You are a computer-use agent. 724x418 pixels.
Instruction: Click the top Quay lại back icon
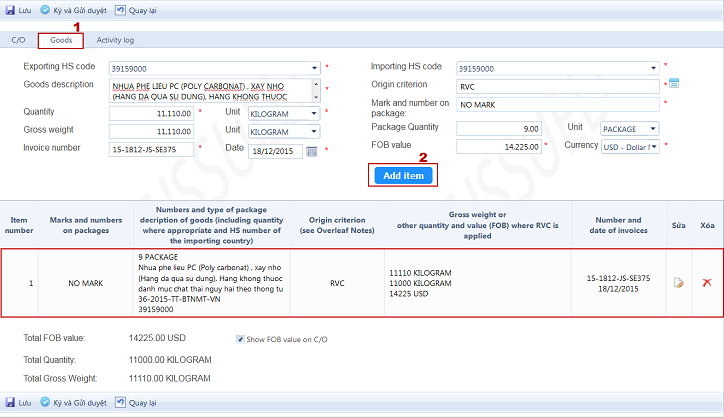tap(120, 10)
